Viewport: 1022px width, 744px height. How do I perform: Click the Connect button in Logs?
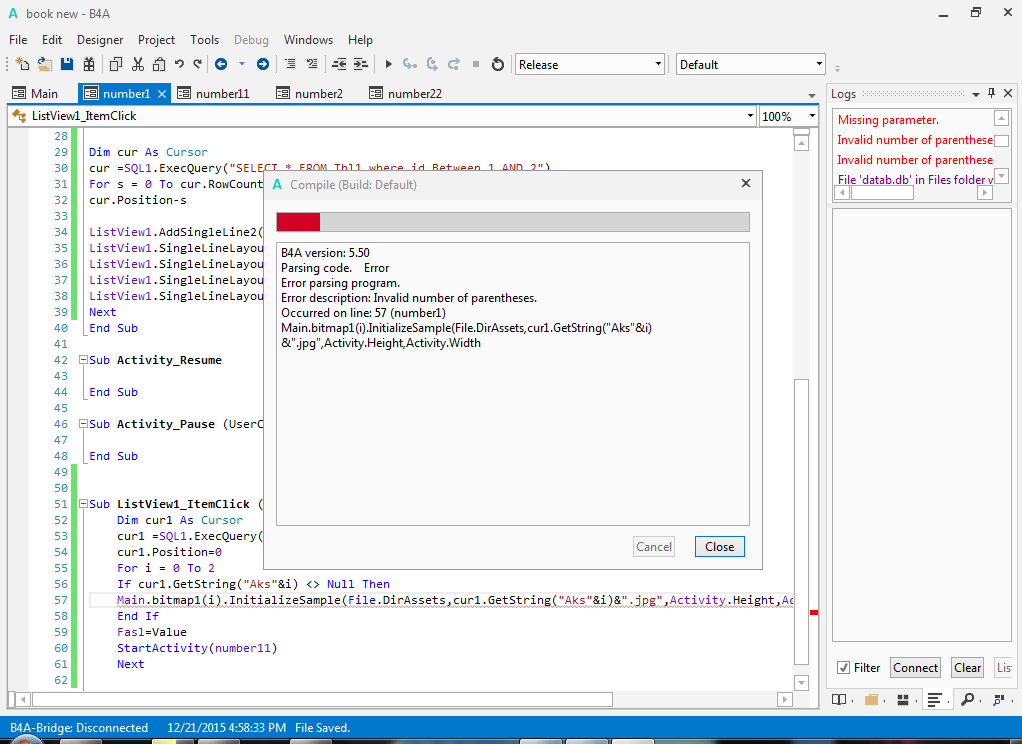pyautogui.click(x=915, y=667)
